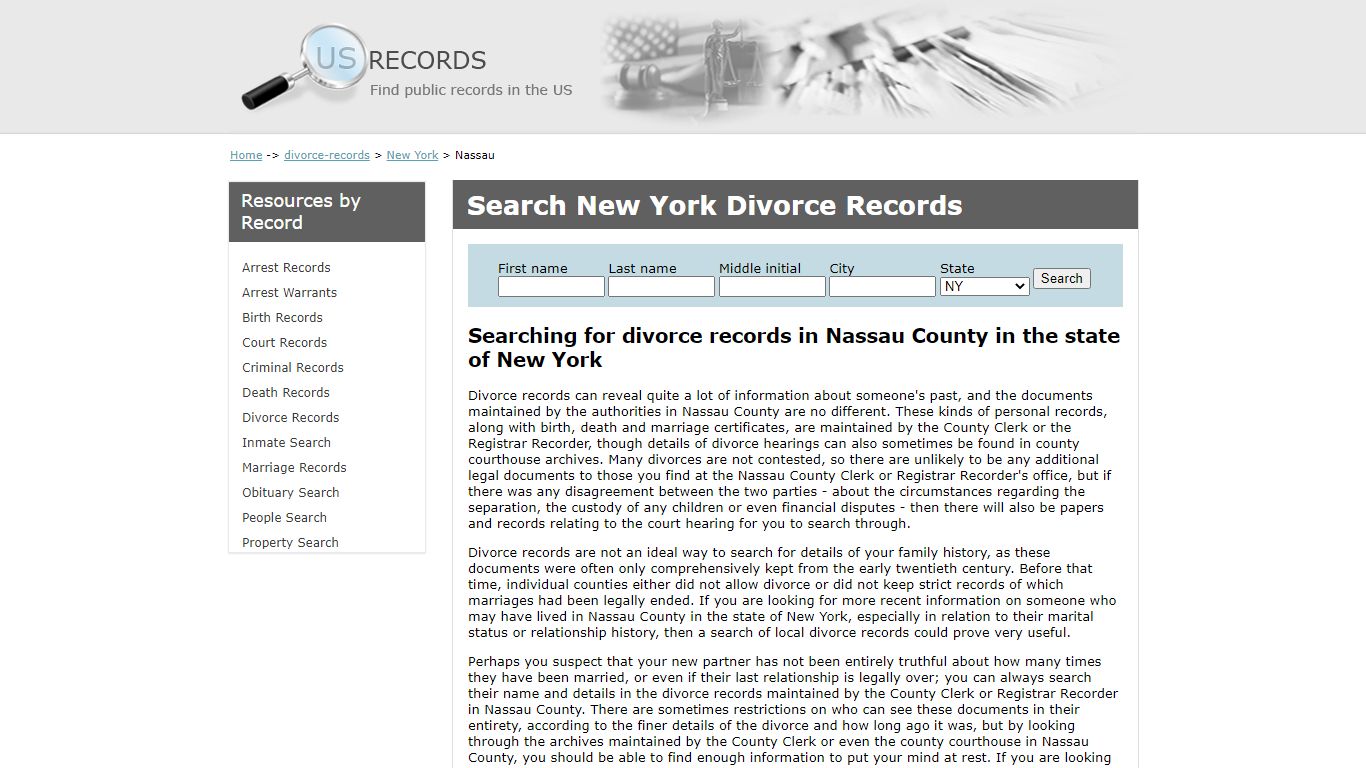Focus the City input field

click(x=882, y=287)
